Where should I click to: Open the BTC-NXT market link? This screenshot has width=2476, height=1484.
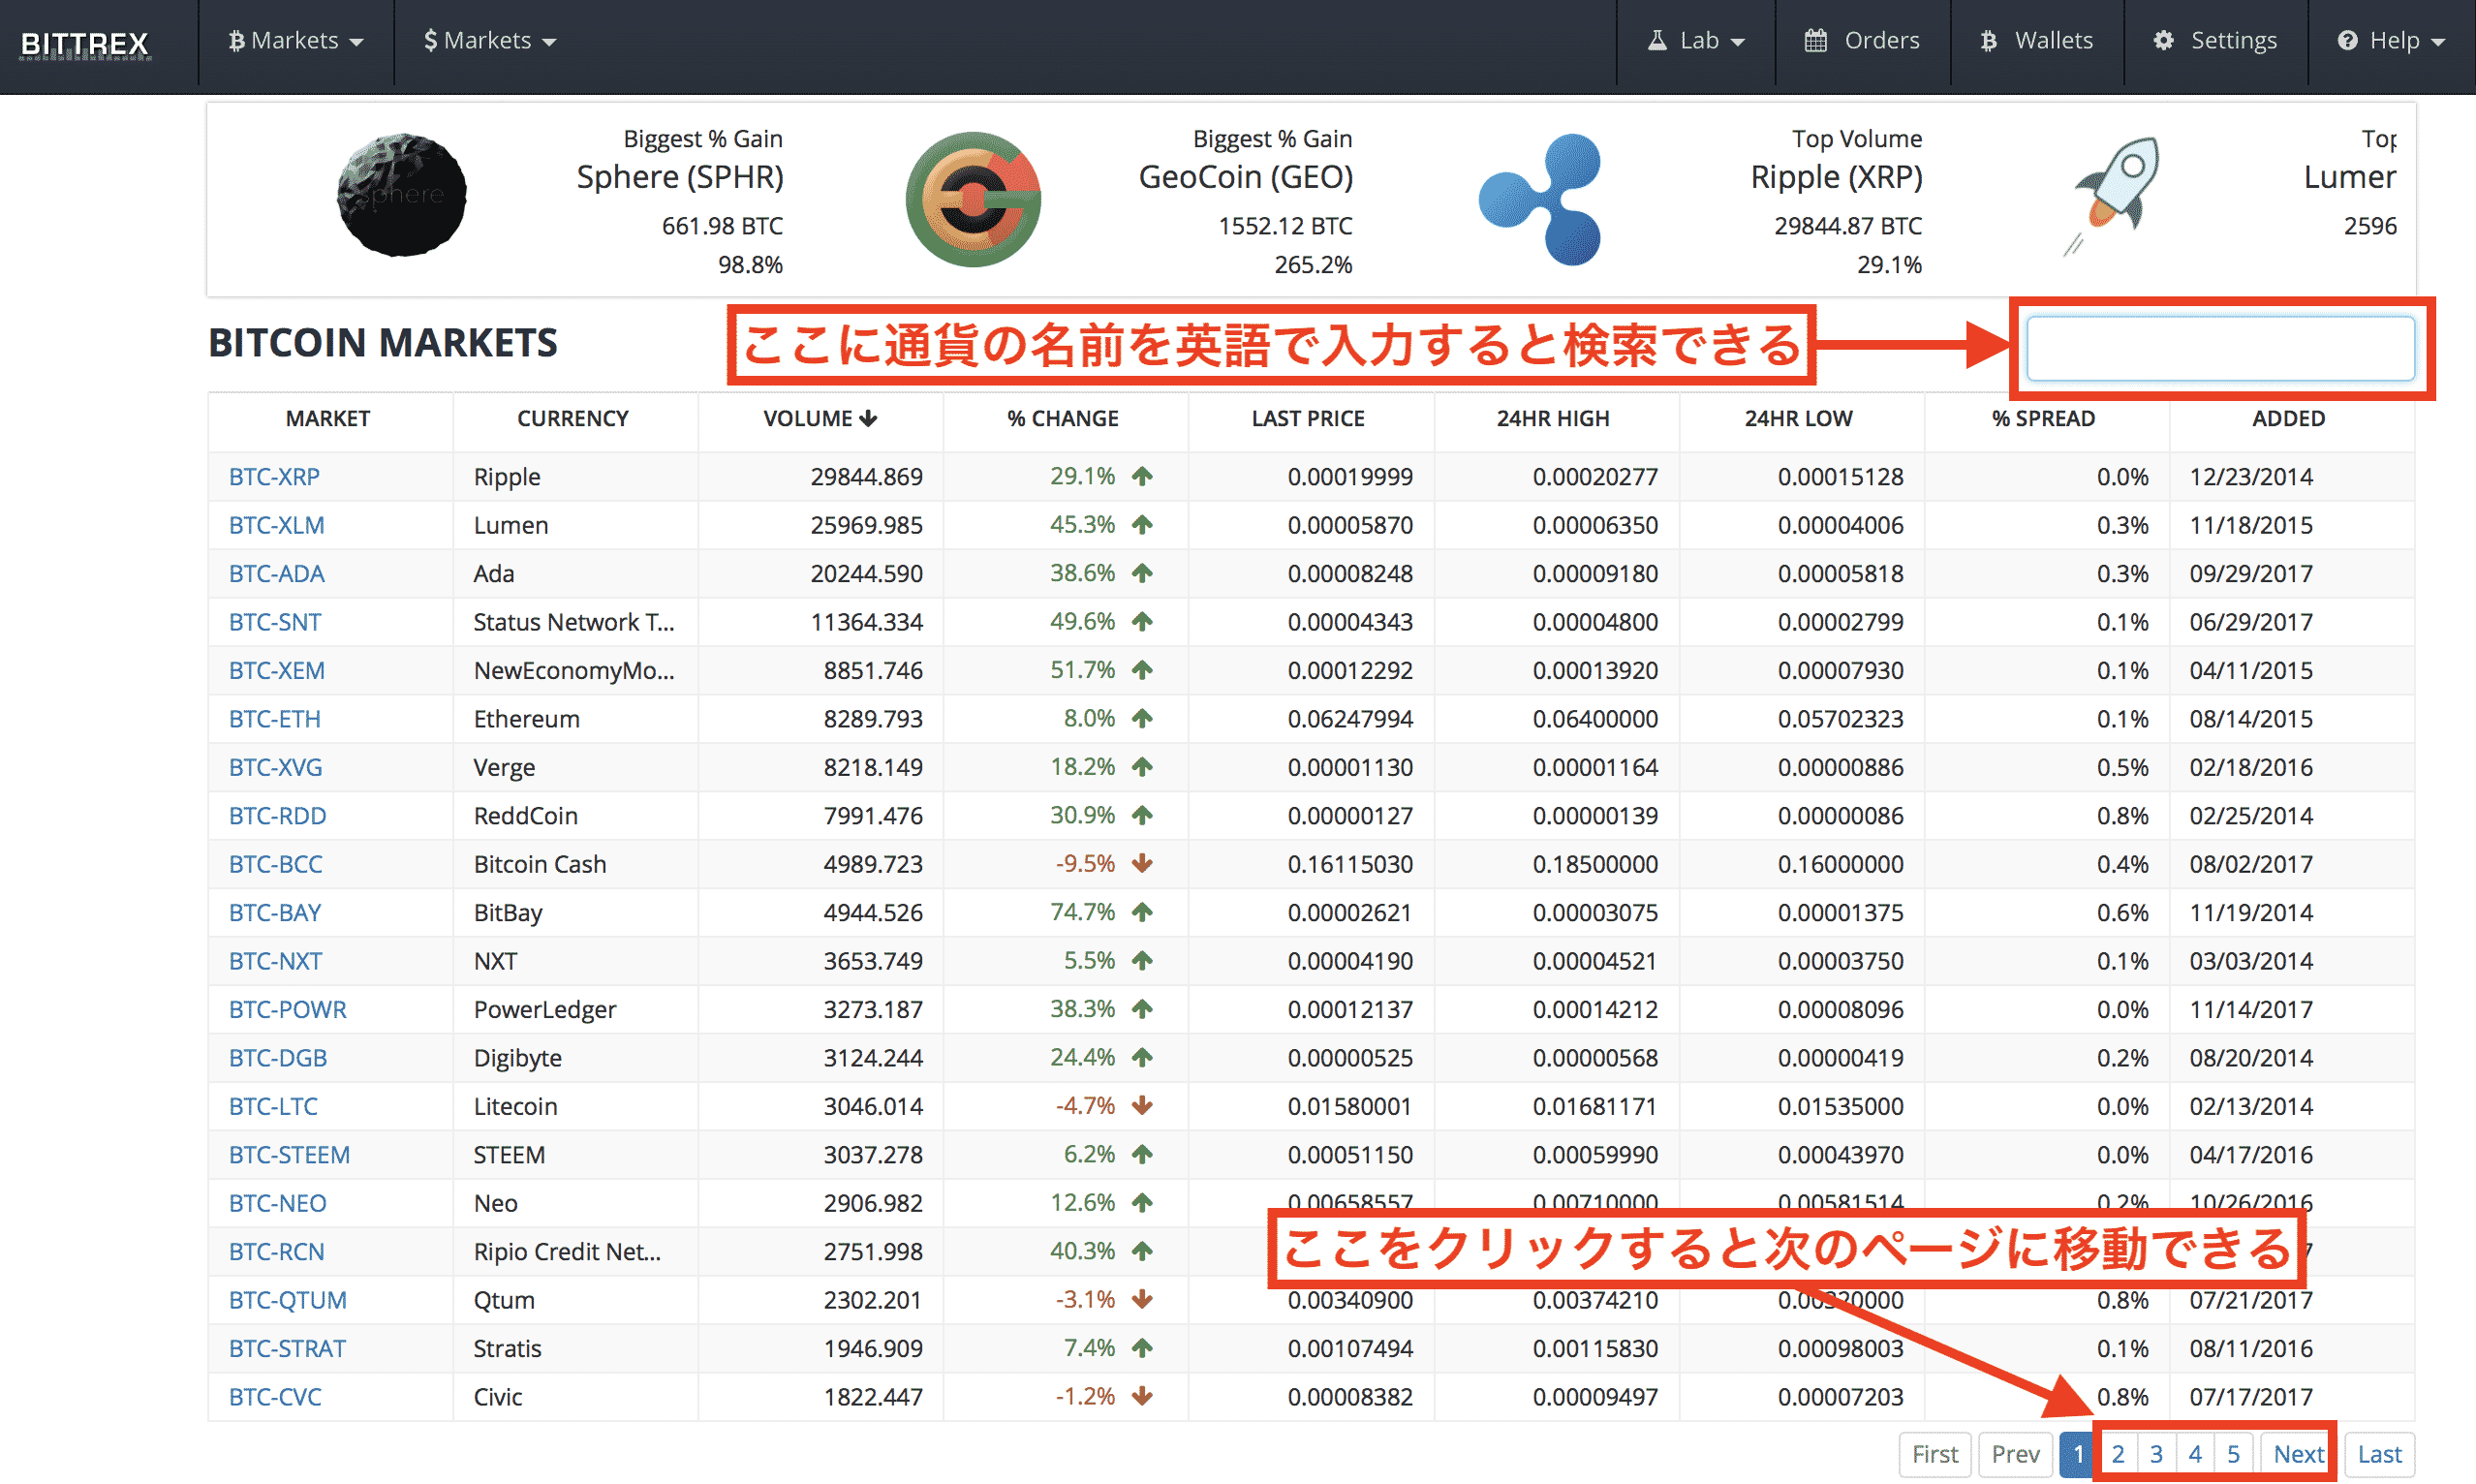pos(276,962)
